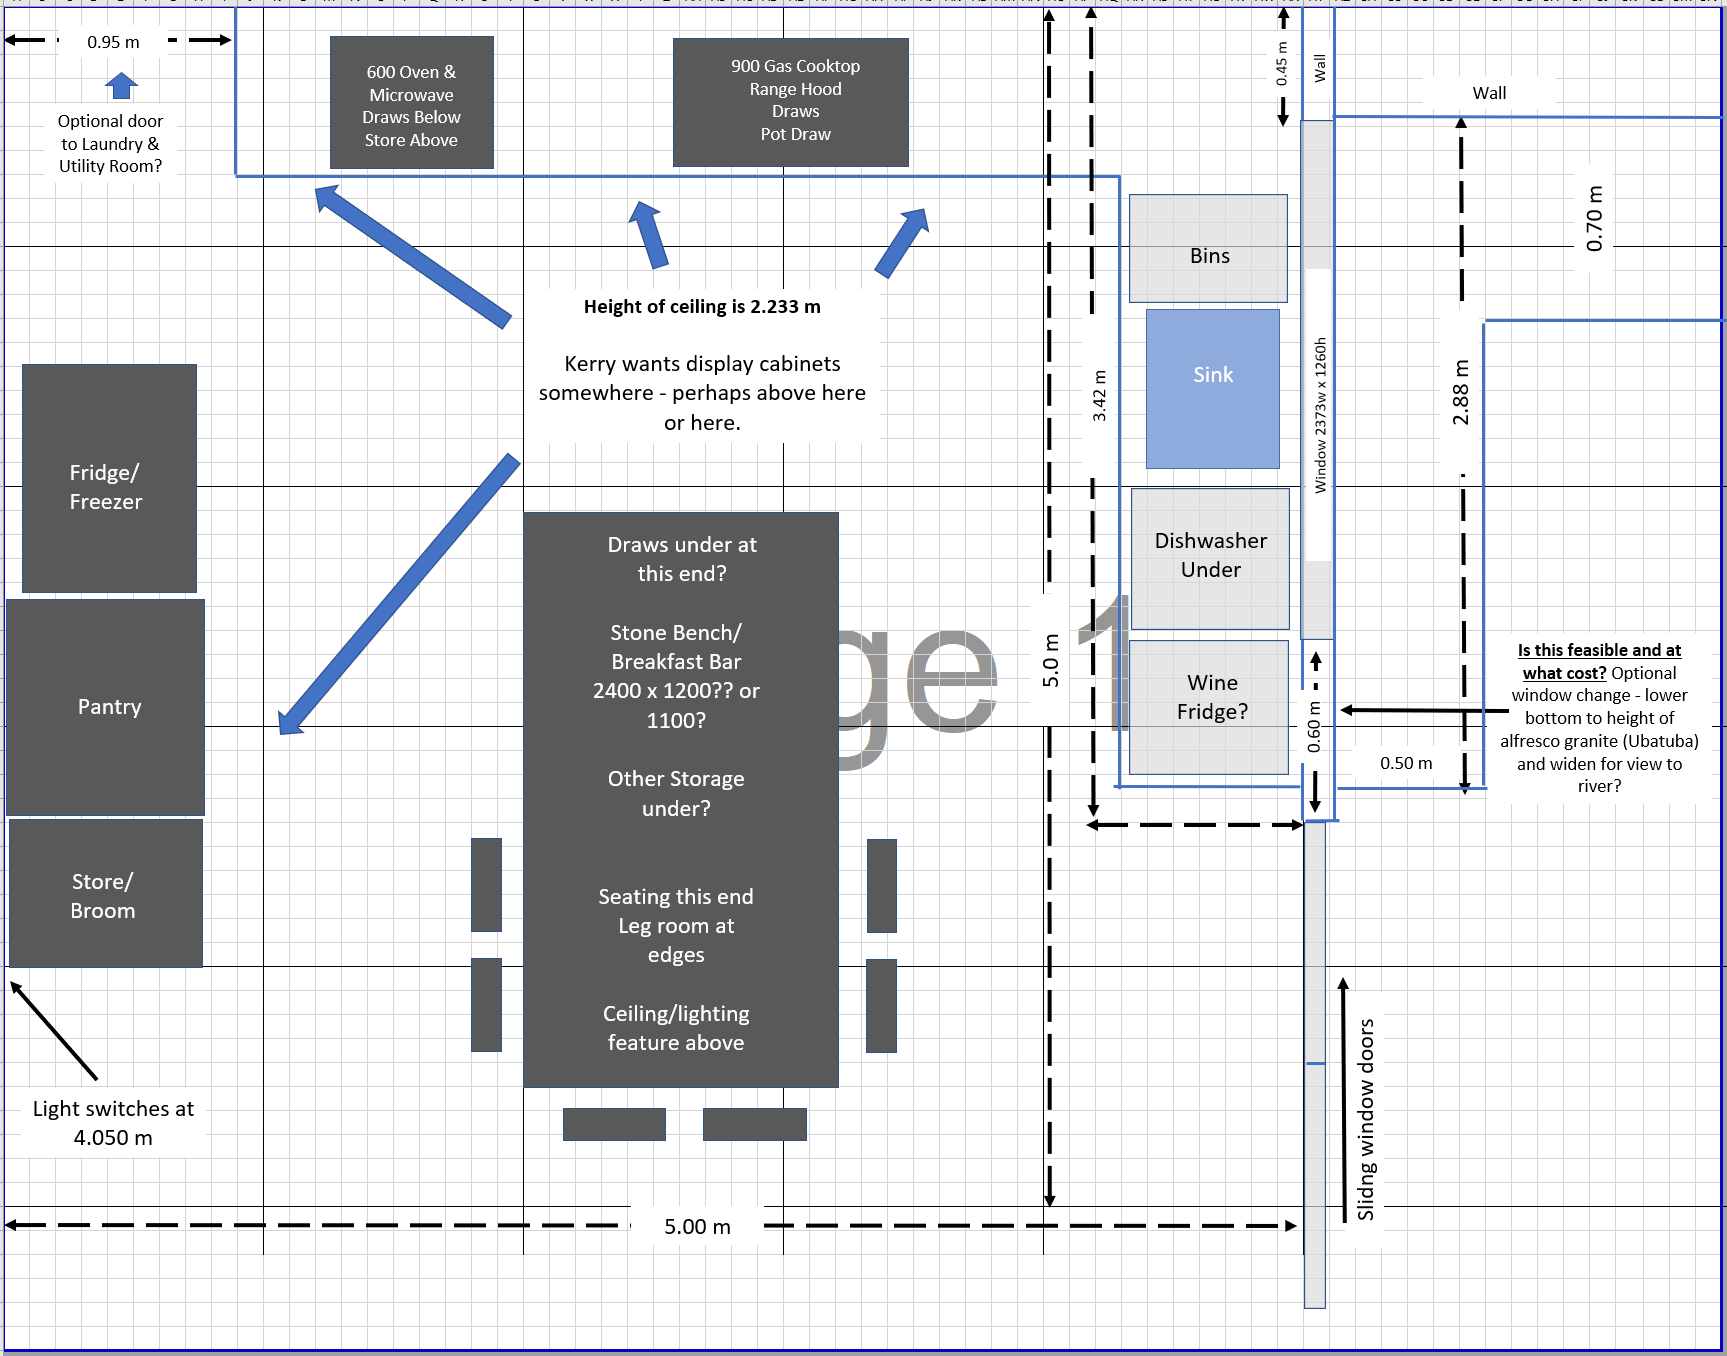
Task: Click the small blue up arrow above Optional door
Action: [121, 86]
